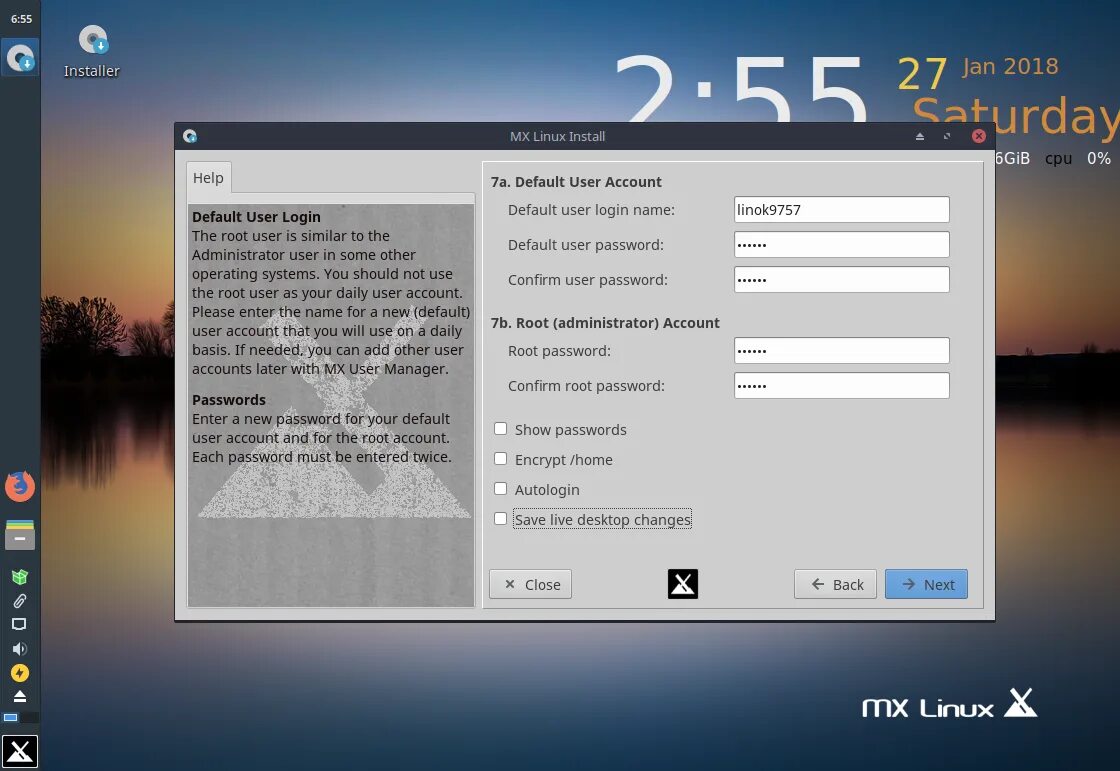The image size is (1120, 771).
Task: Click the 'Default User Login' help heading
Action: pos(256,217)
